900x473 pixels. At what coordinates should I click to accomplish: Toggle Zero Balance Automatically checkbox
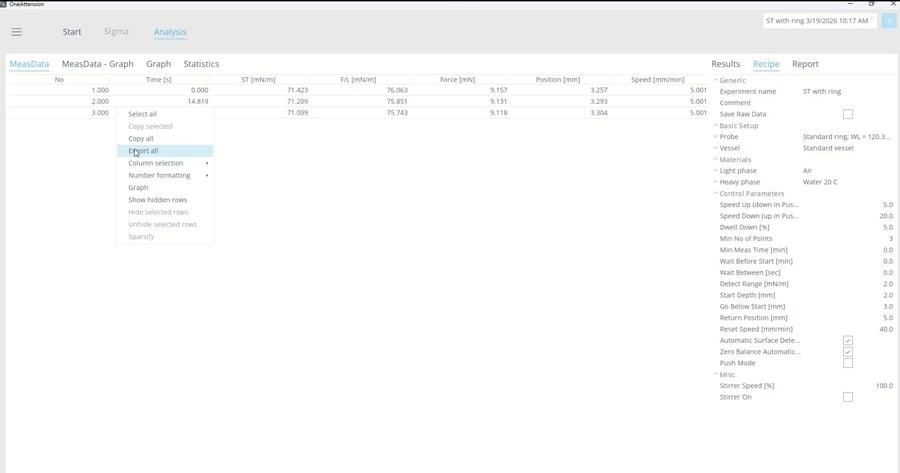point(848,352)
